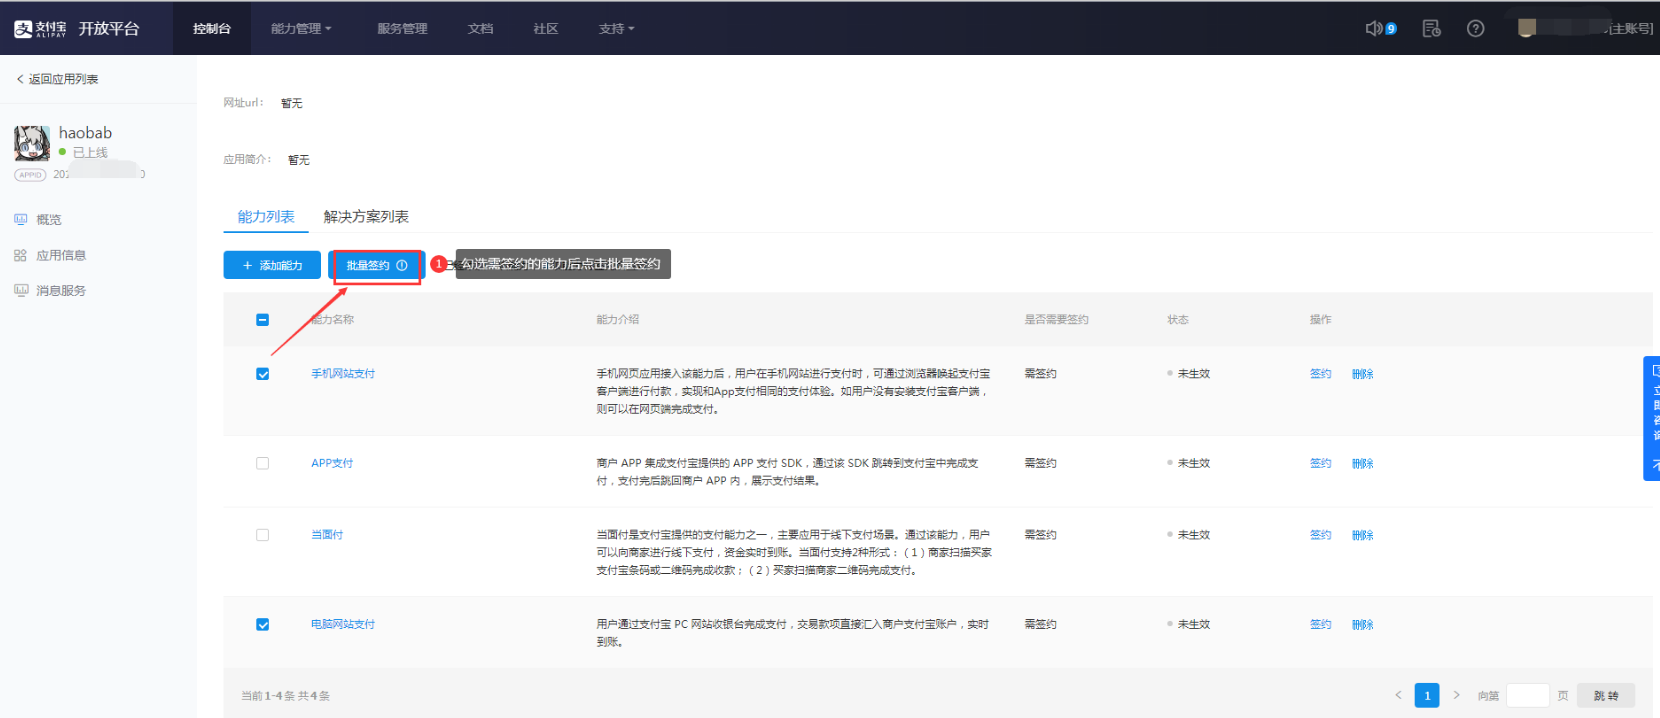Click the 添加能力 button
Screen dimensions: 1660x718
click(272, 265)
